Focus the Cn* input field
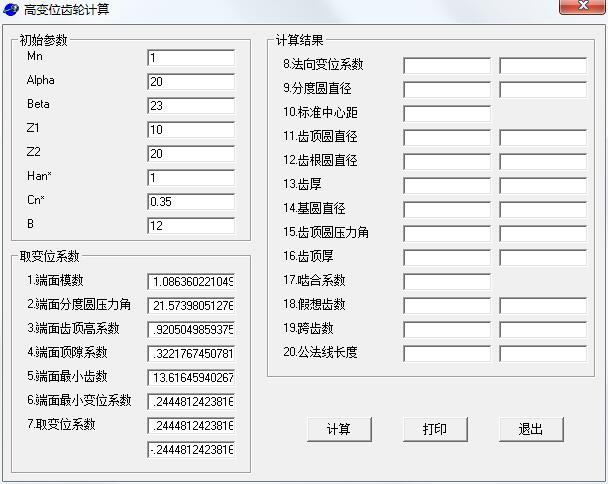 click(x=191, y=202)
